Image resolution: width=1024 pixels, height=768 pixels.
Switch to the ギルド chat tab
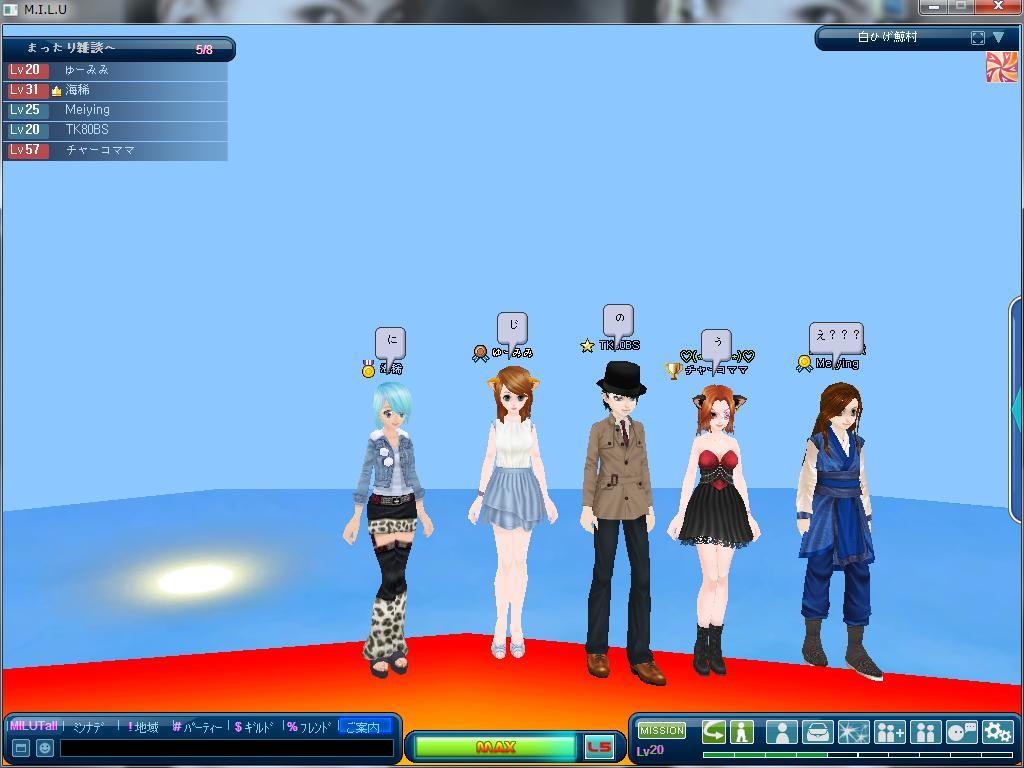(254, 727)
